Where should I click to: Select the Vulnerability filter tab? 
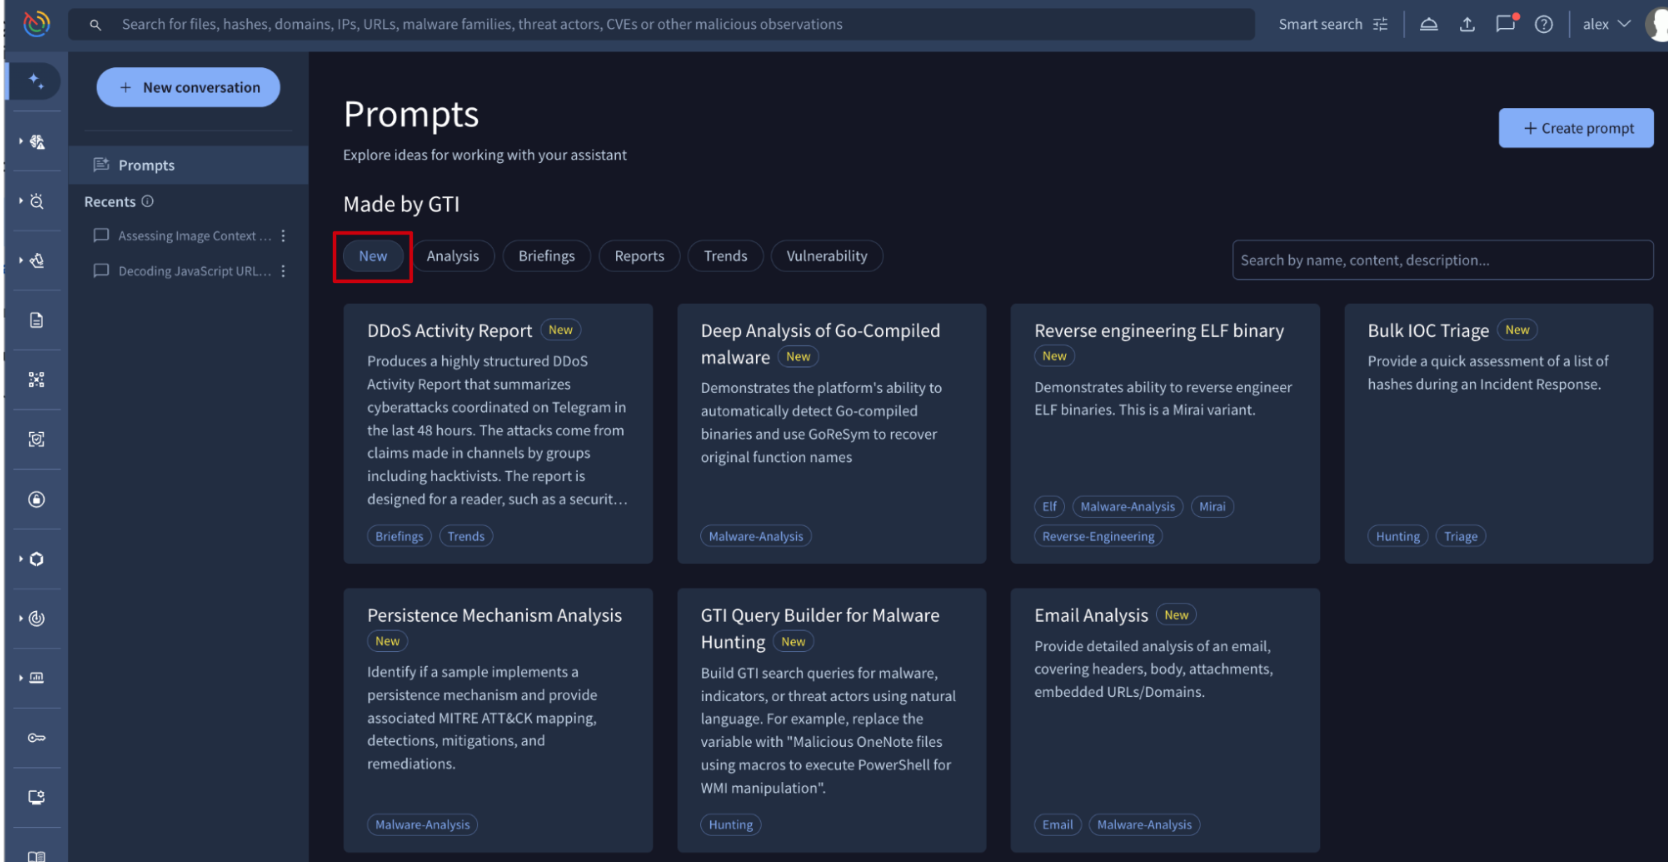tap(827, 256)
